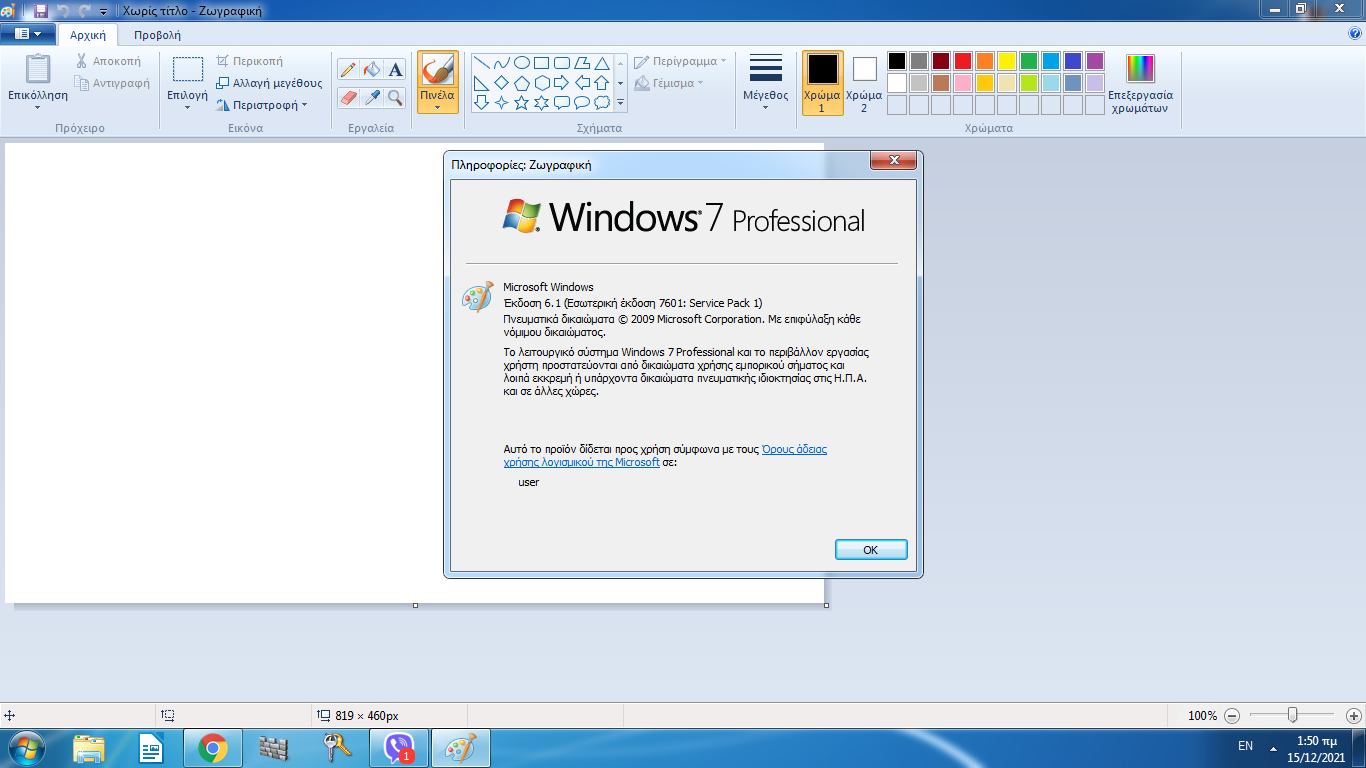The height and width of the screenshot is (768, 1366).
Task: Choose the Diamond shape
Action: click(x=501, y=82)
